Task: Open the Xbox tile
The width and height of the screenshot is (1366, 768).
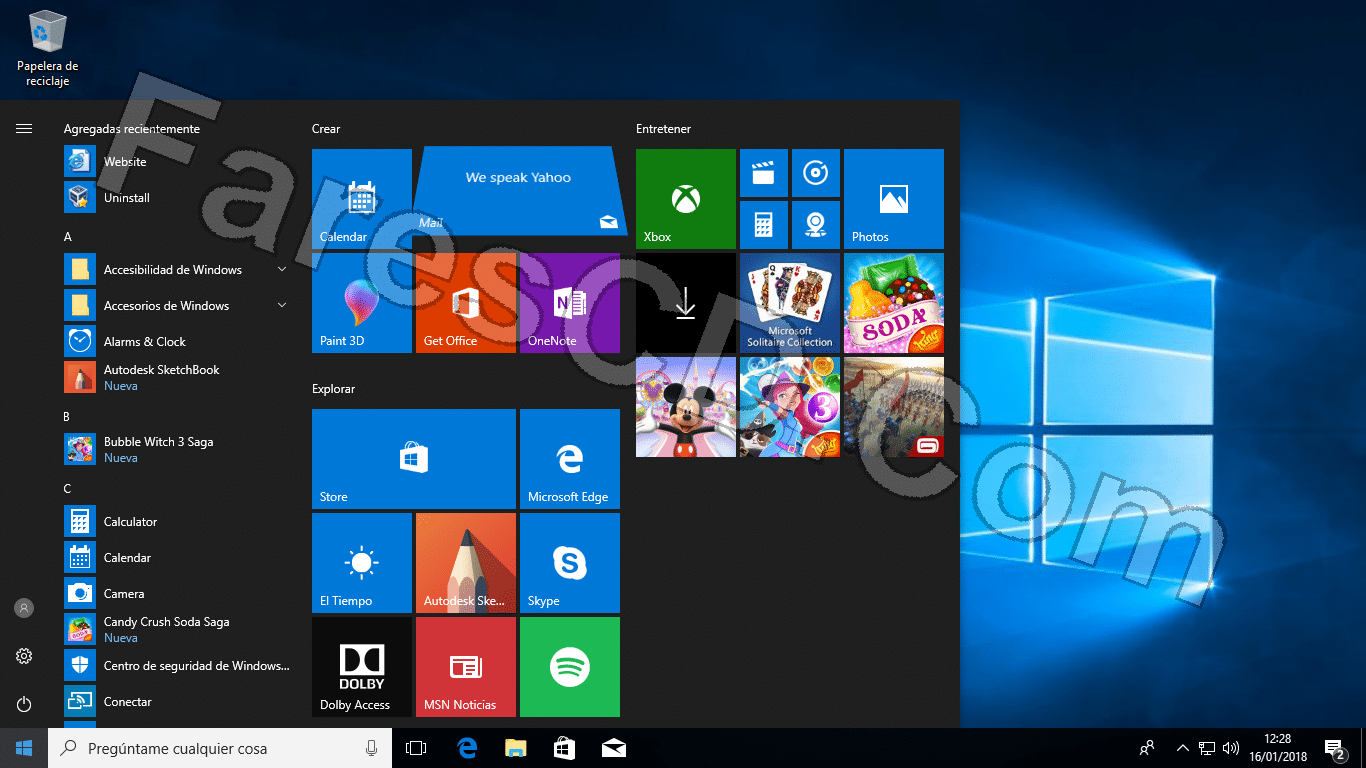Action: 685,199
